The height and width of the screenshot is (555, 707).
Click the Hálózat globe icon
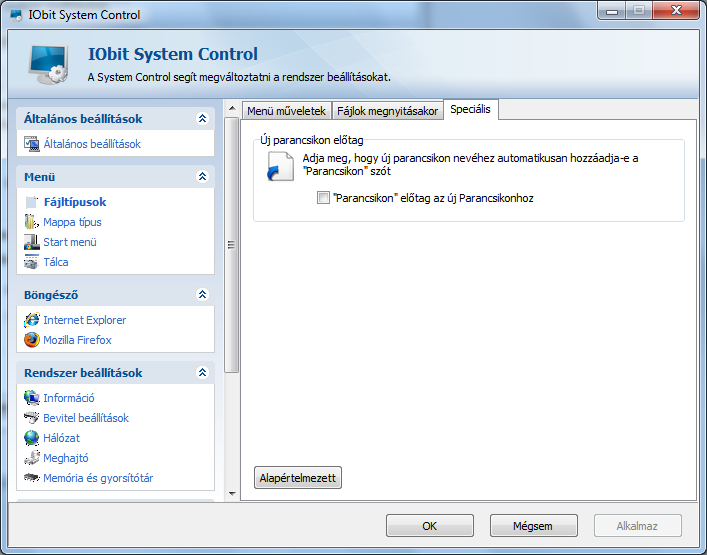32,438
